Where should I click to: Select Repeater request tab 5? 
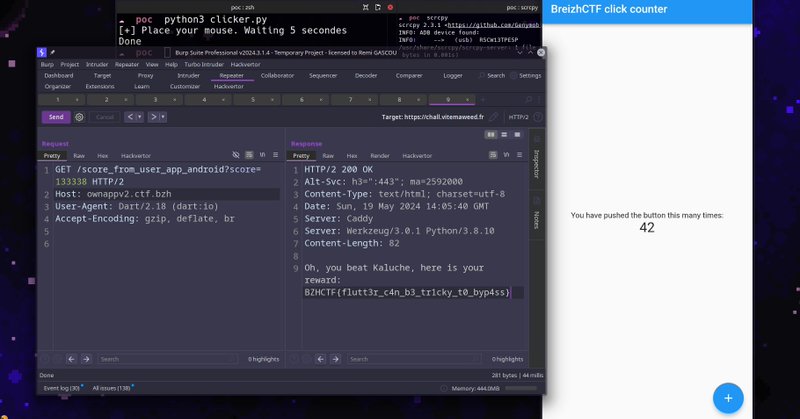click(253, 100)
